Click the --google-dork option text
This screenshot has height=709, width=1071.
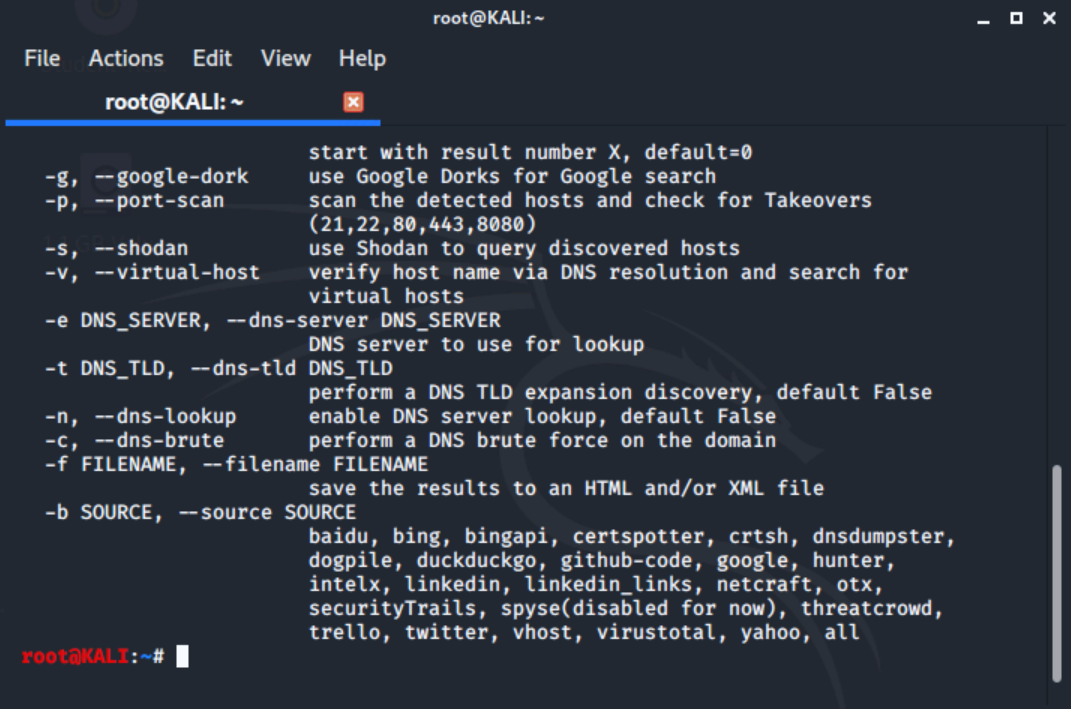pos(171,176)
